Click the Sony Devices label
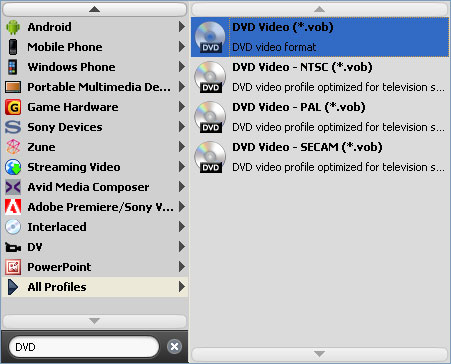The image size is (451, 364). [65, 127]
